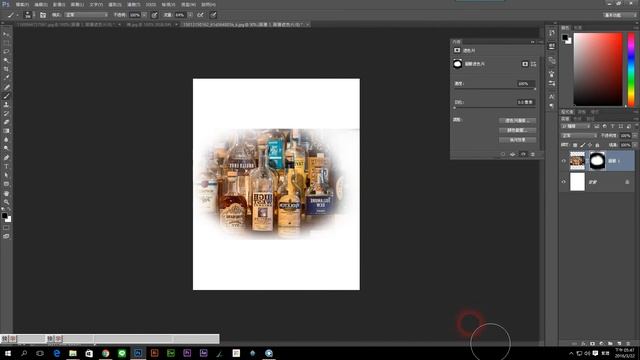Select the Pen tool

[x=6, y=158]
